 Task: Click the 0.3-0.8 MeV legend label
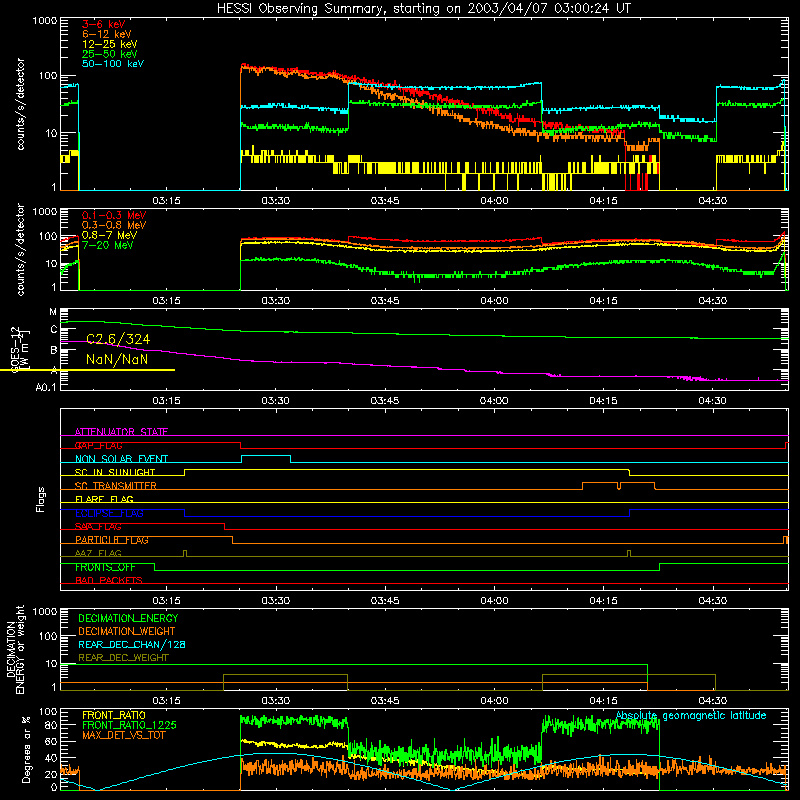[114, 225]
